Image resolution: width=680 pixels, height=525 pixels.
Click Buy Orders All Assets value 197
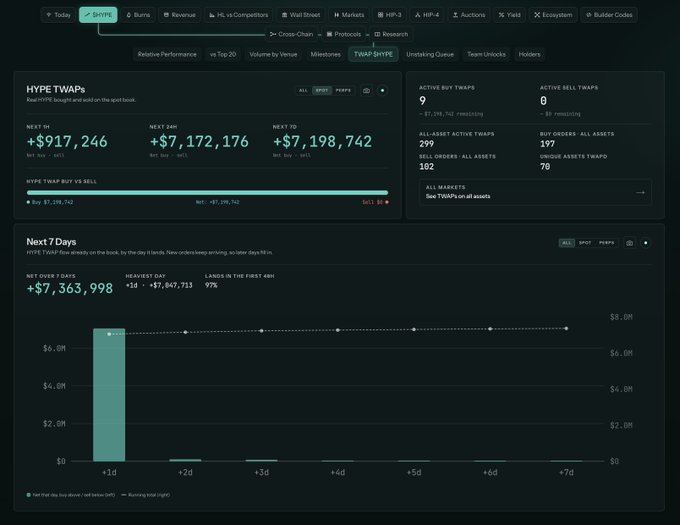coord(547,144)
